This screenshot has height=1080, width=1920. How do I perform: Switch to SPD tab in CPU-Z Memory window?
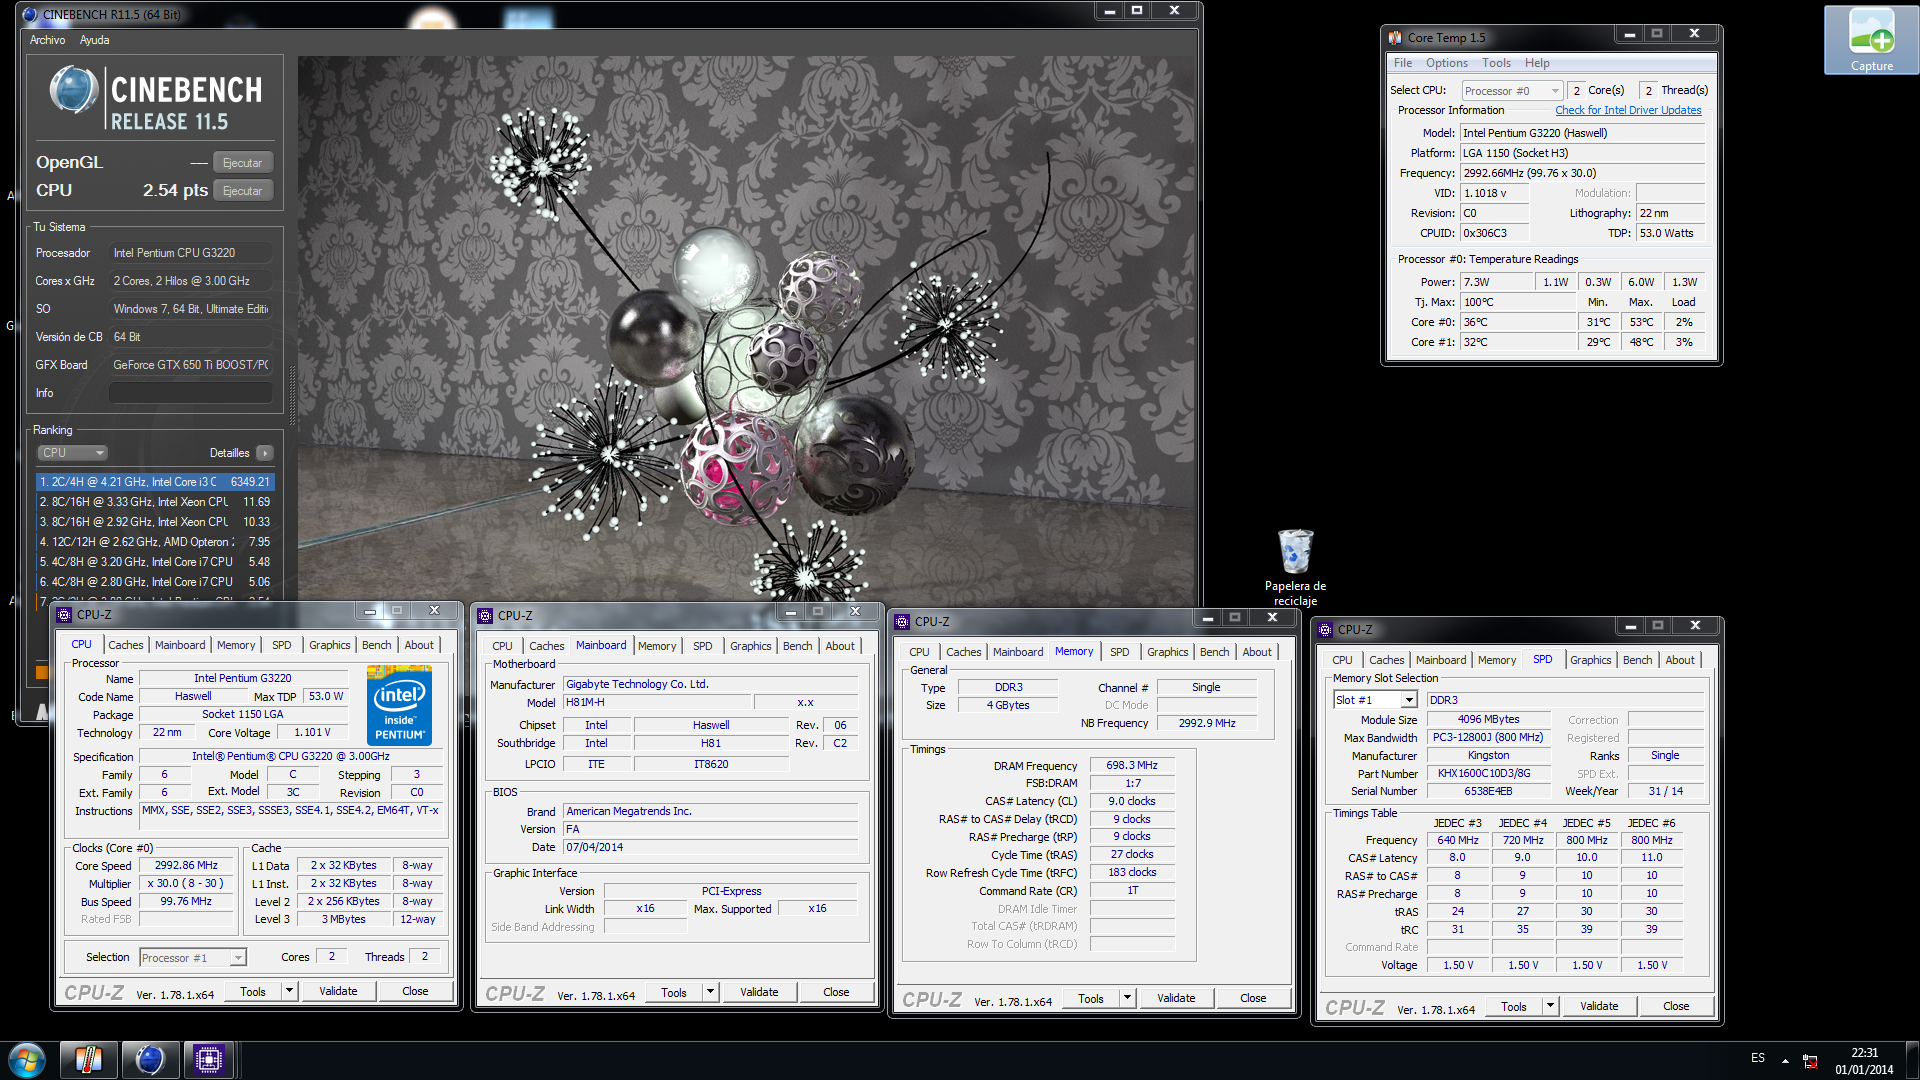tap(1119, 652)
